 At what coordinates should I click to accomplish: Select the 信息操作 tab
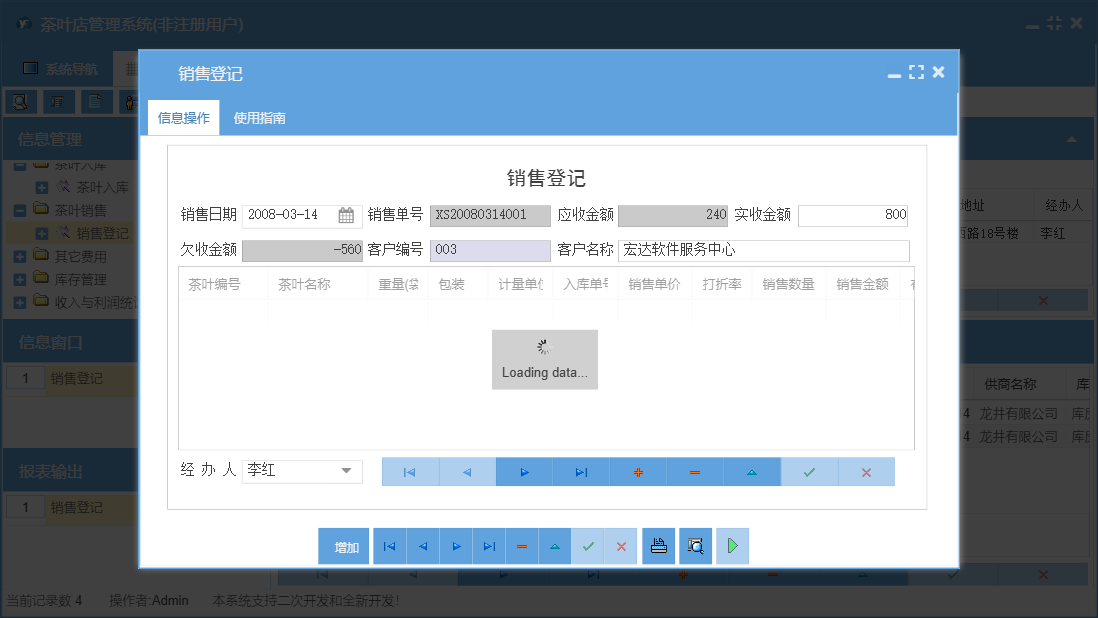tap(183, 117)
